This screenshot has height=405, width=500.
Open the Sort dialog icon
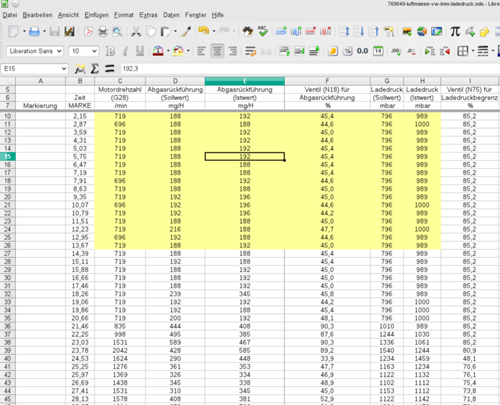pos(344,32)
